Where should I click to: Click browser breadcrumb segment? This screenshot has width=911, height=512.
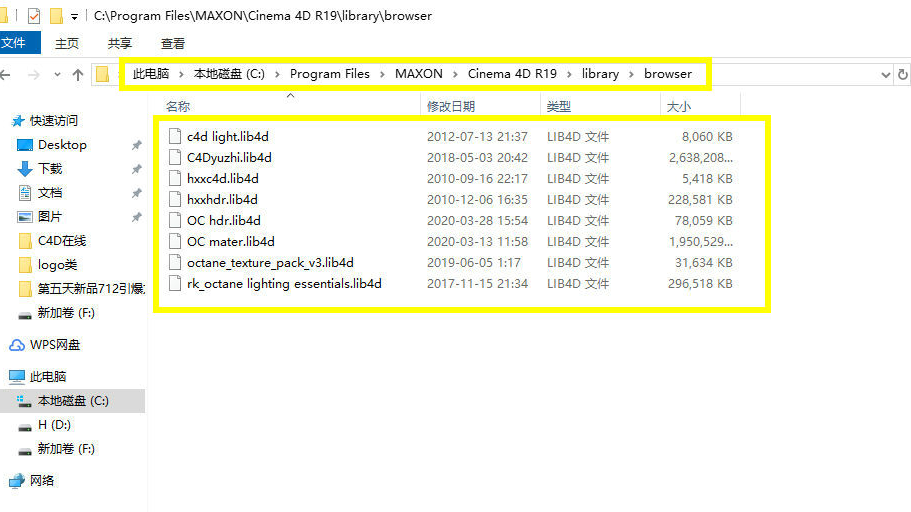pos(668,74)
